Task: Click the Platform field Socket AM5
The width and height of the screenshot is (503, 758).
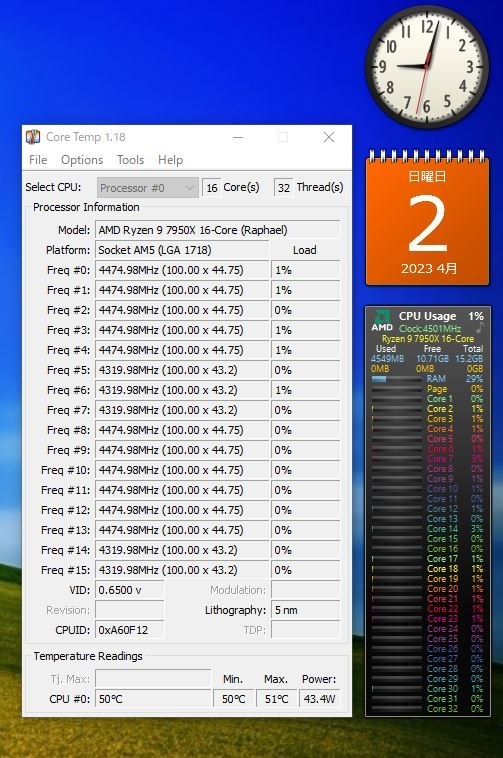Action: pyautogui.click(x=182, y=250)
